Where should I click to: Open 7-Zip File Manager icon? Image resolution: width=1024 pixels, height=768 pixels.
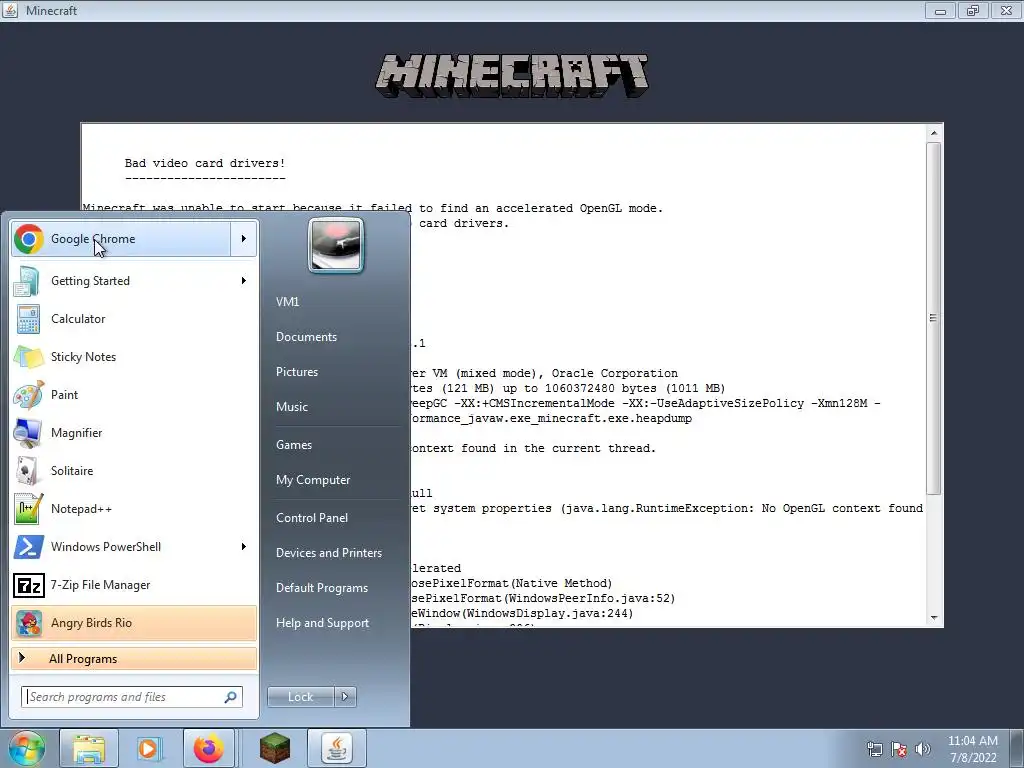click(27, 584)
